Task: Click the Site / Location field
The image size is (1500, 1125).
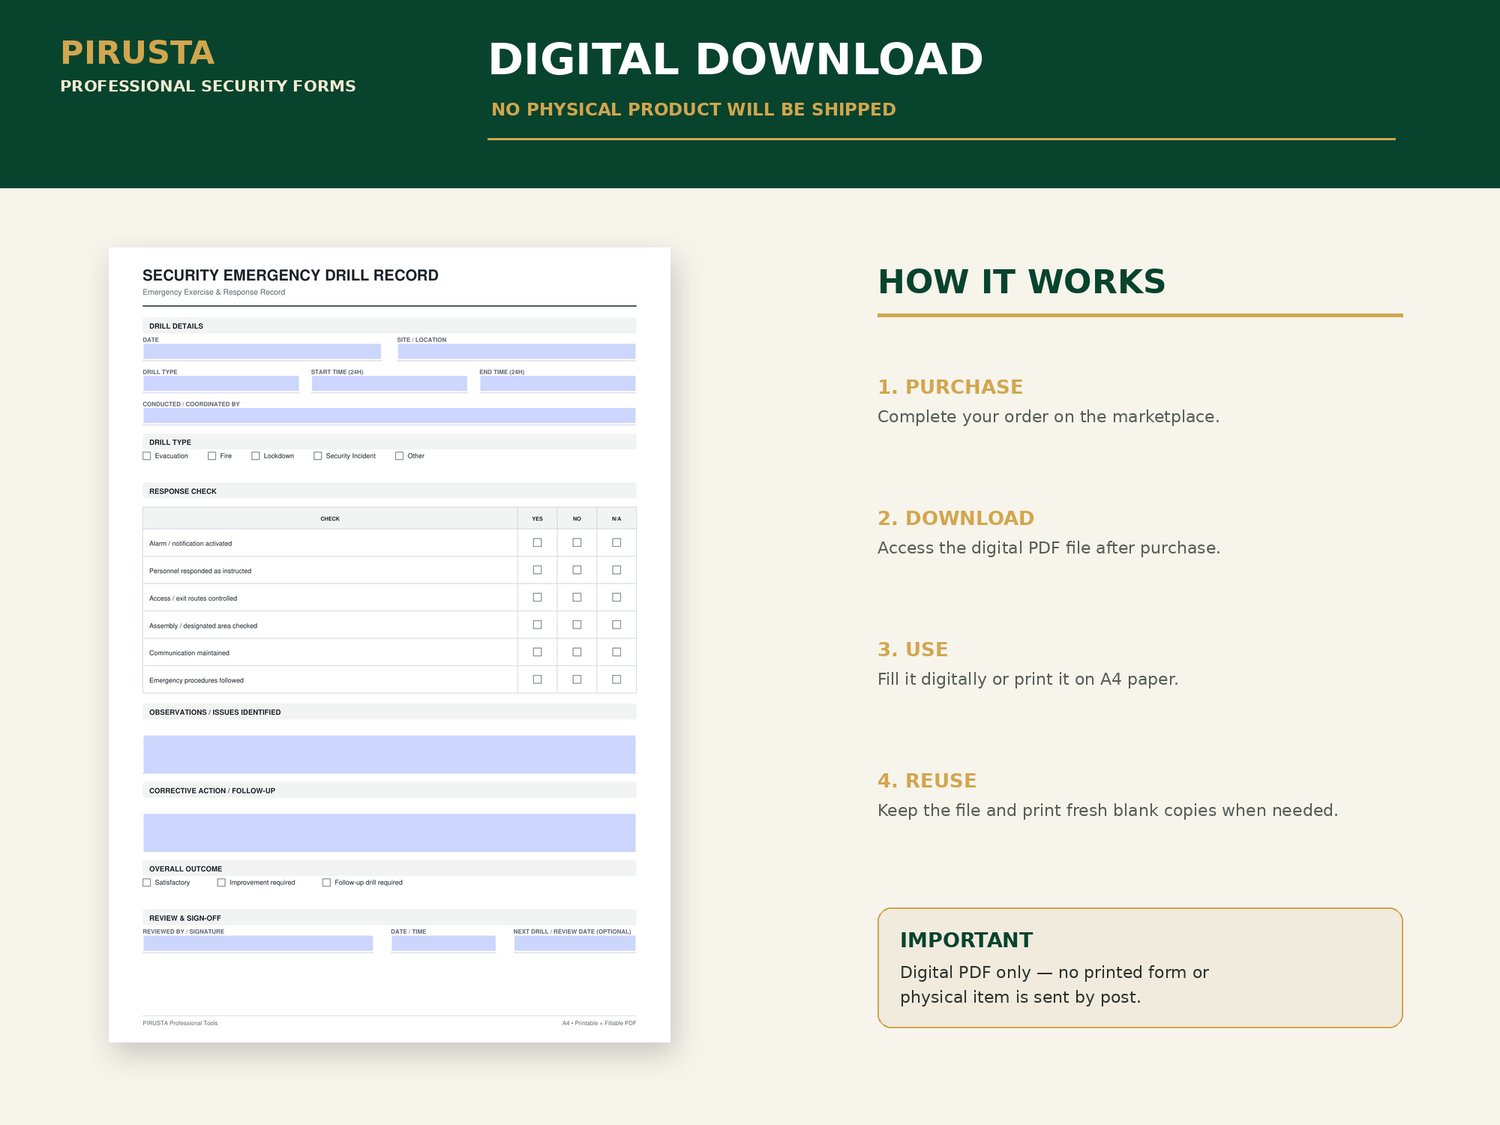Action: click(516, 352)
